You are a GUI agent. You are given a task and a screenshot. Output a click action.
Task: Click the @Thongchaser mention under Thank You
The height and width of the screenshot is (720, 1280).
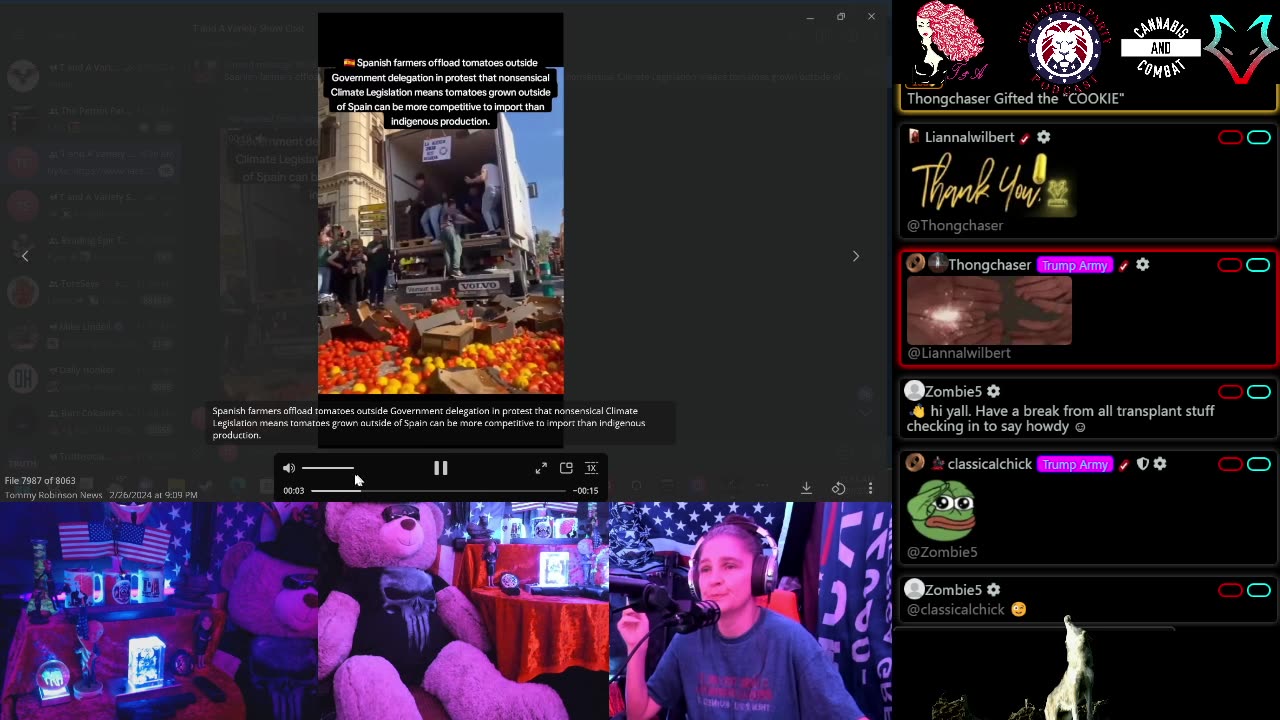[955, 226]
